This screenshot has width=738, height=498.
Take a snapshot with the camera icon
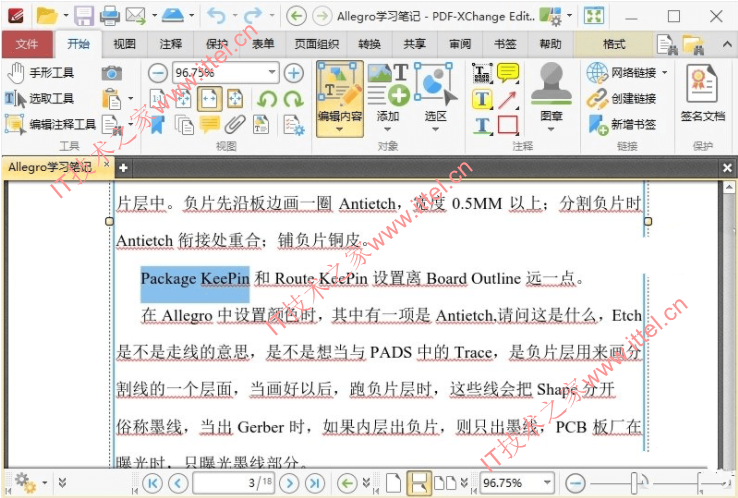pos(112,73)
